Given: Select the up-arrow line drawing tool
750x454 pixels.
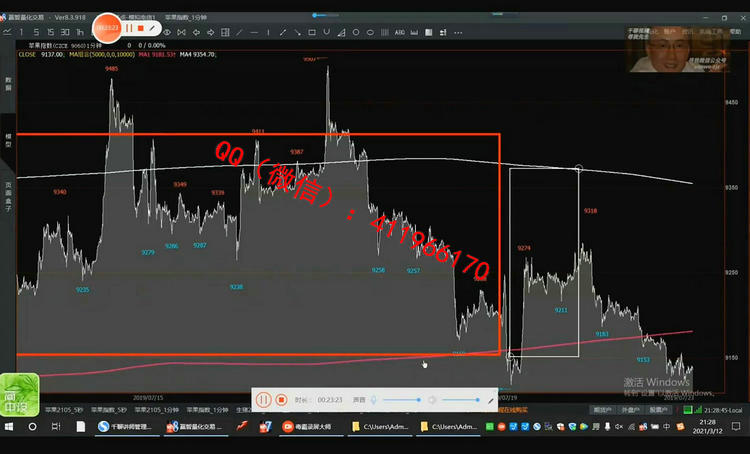Looking at the screenshot, I should tap(283, 33).
